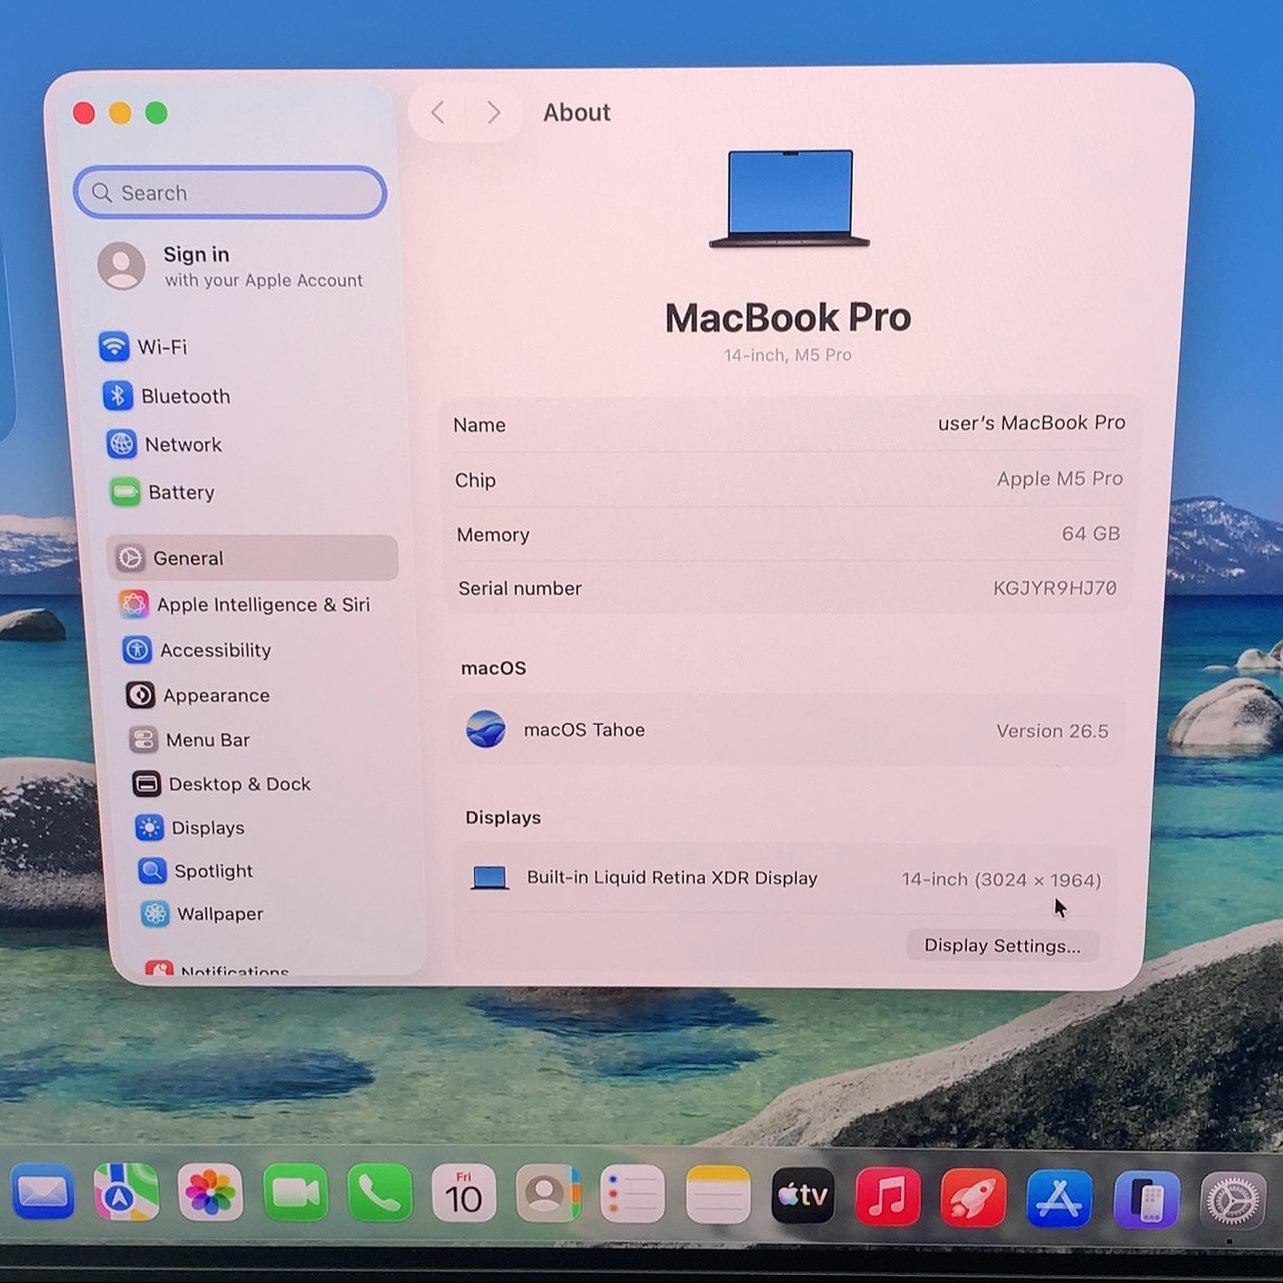Open Notes from the Dock

point(718,1194)
